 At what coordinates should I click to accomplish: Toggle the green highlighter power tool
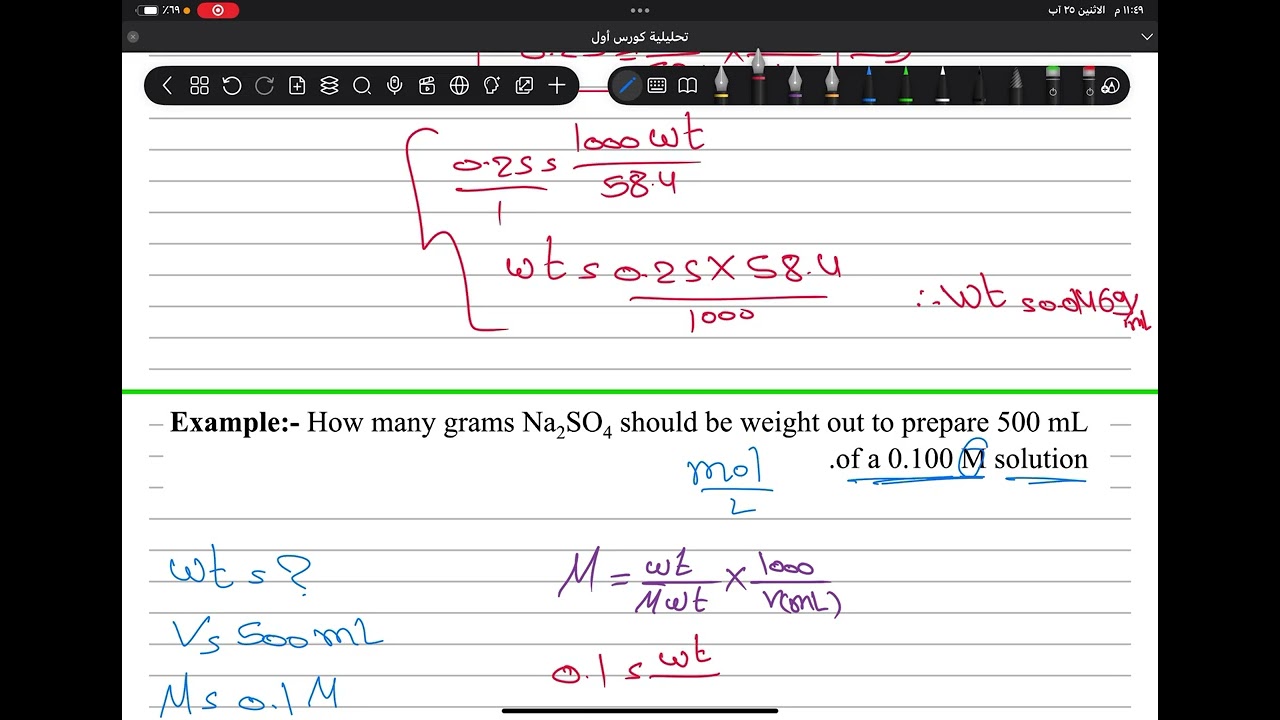[x=1053, y=84]
